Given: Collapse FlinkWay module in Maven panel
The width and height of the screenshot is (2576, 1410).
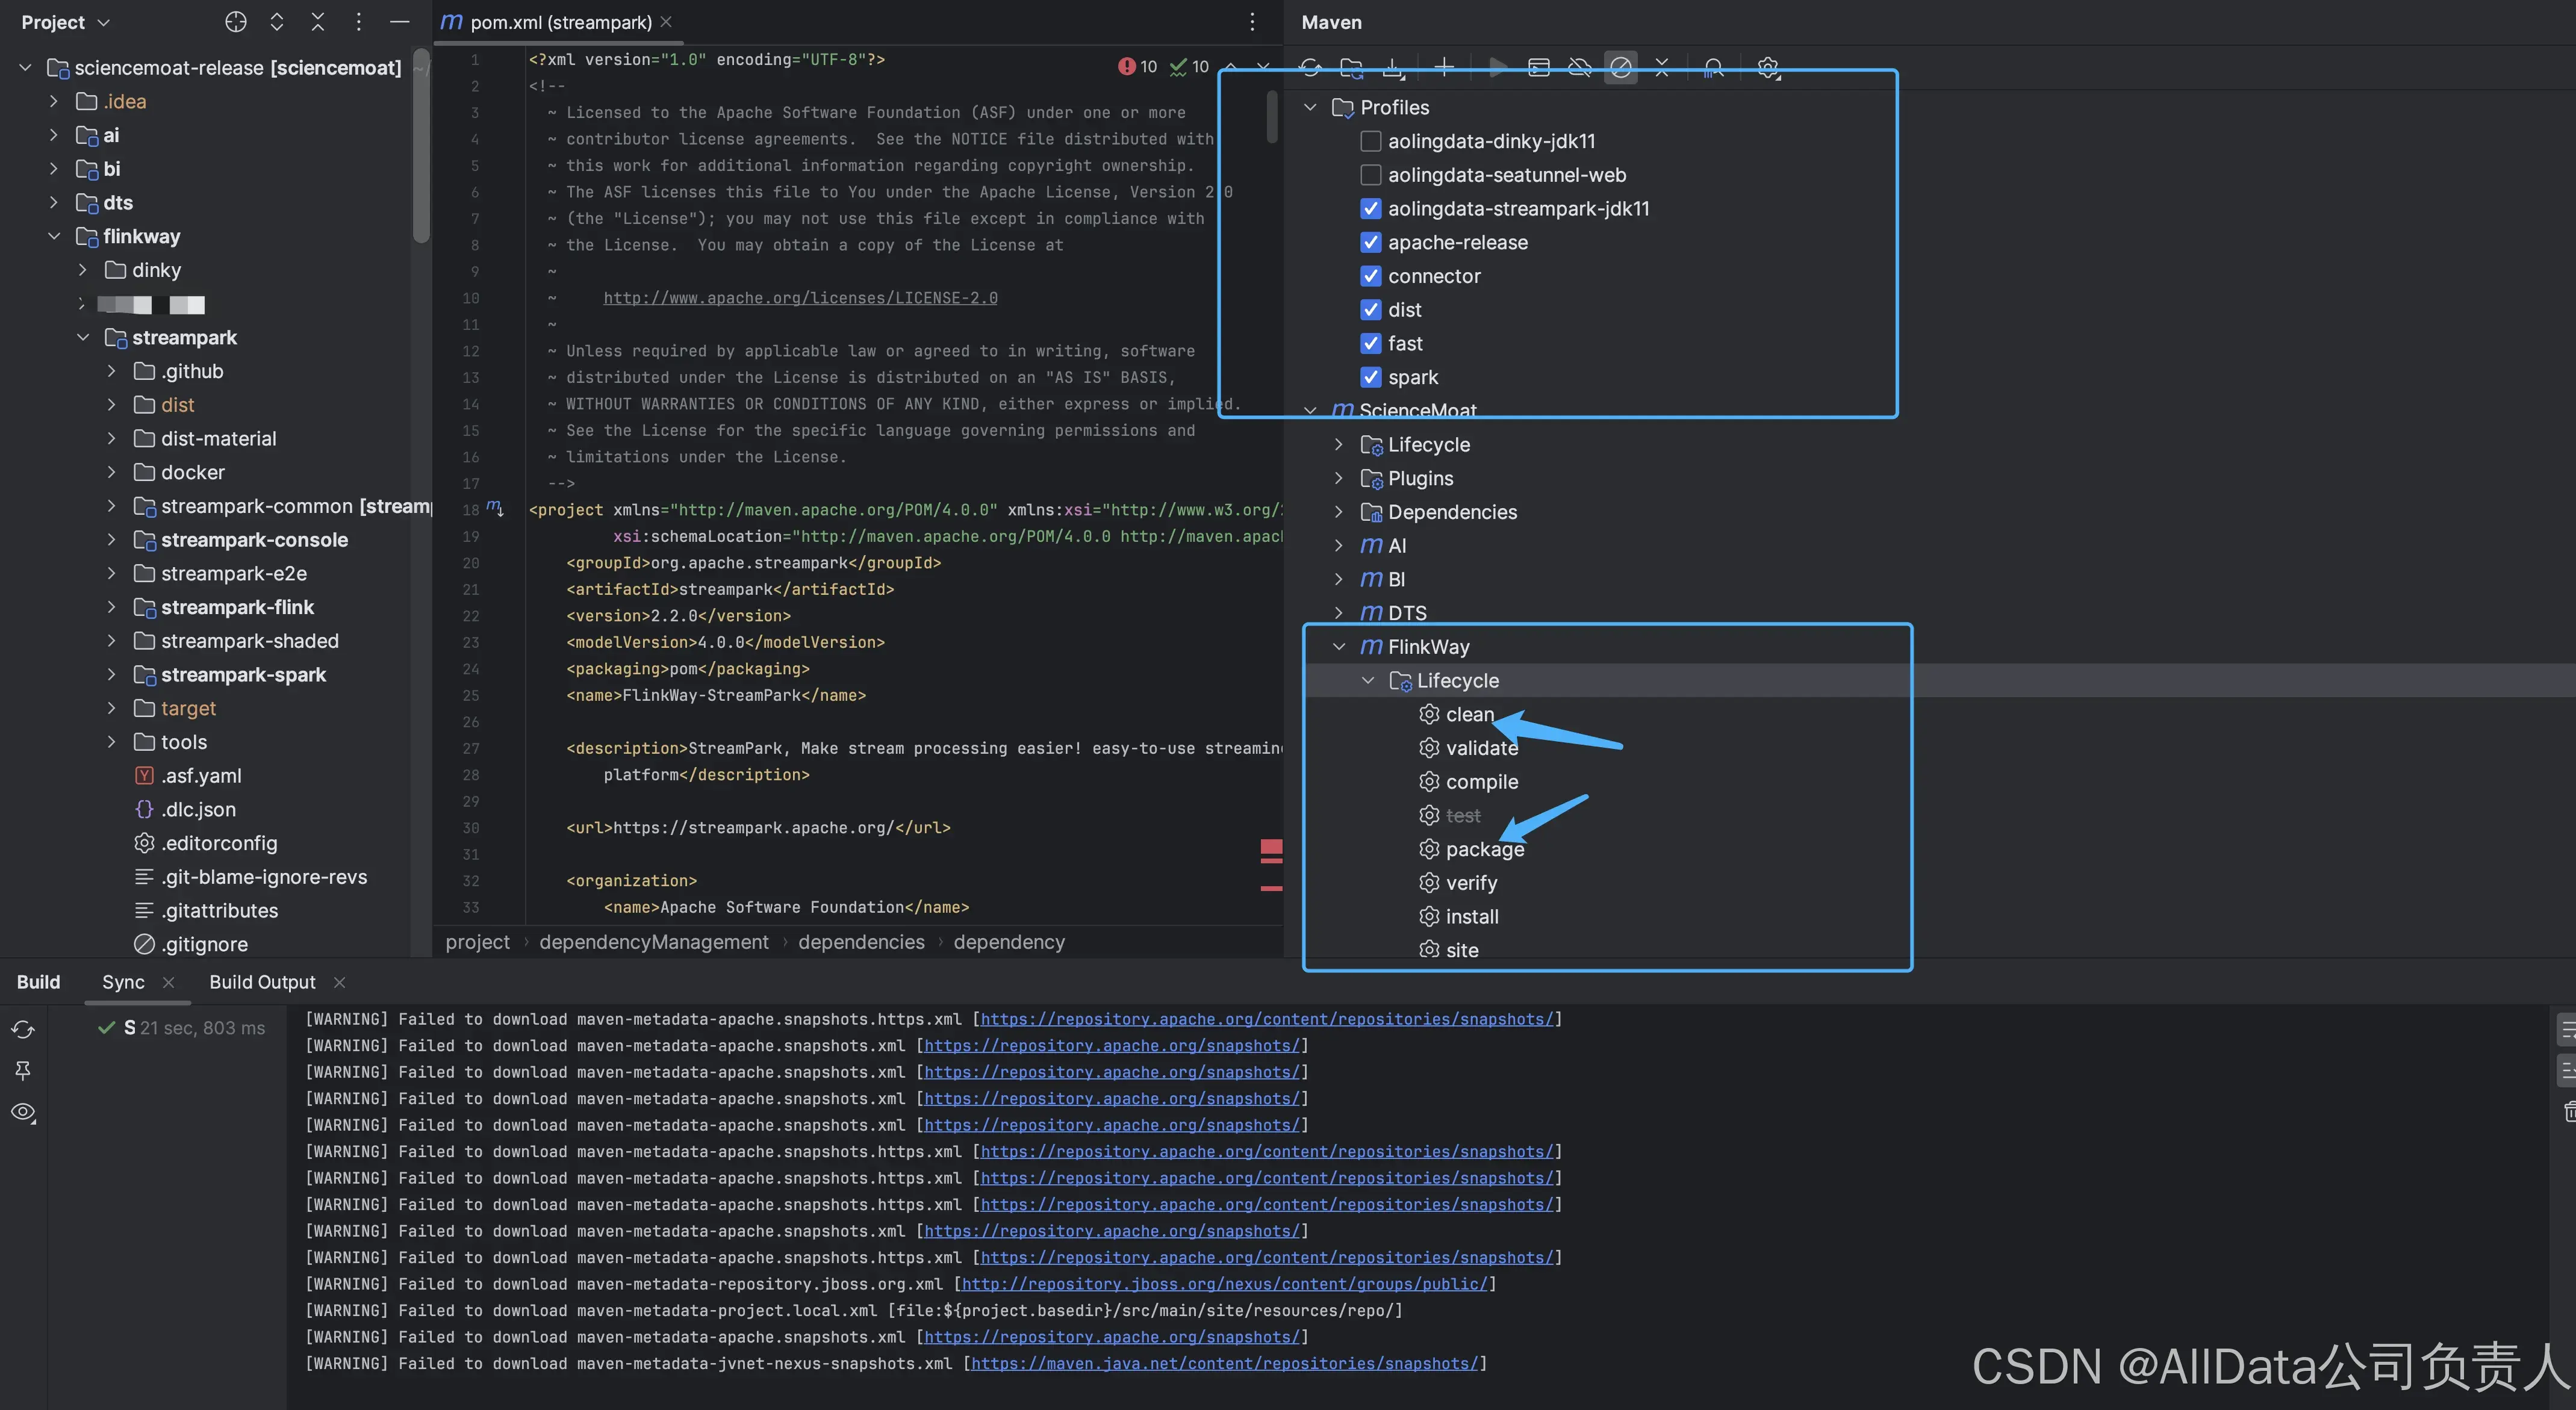Looking at the screenshot, I should tap(1339, 647).
